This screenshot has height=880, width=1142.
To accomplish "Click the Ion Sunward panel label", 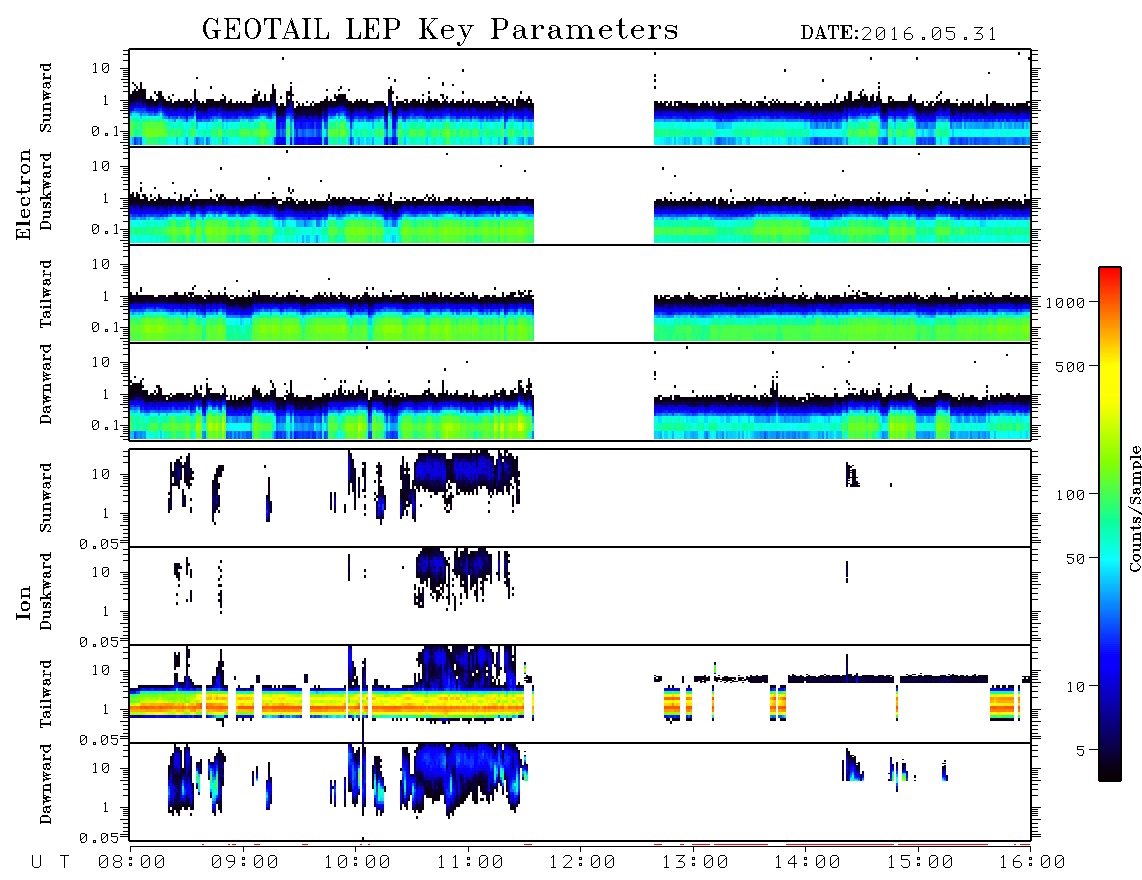I will point(46,498).
